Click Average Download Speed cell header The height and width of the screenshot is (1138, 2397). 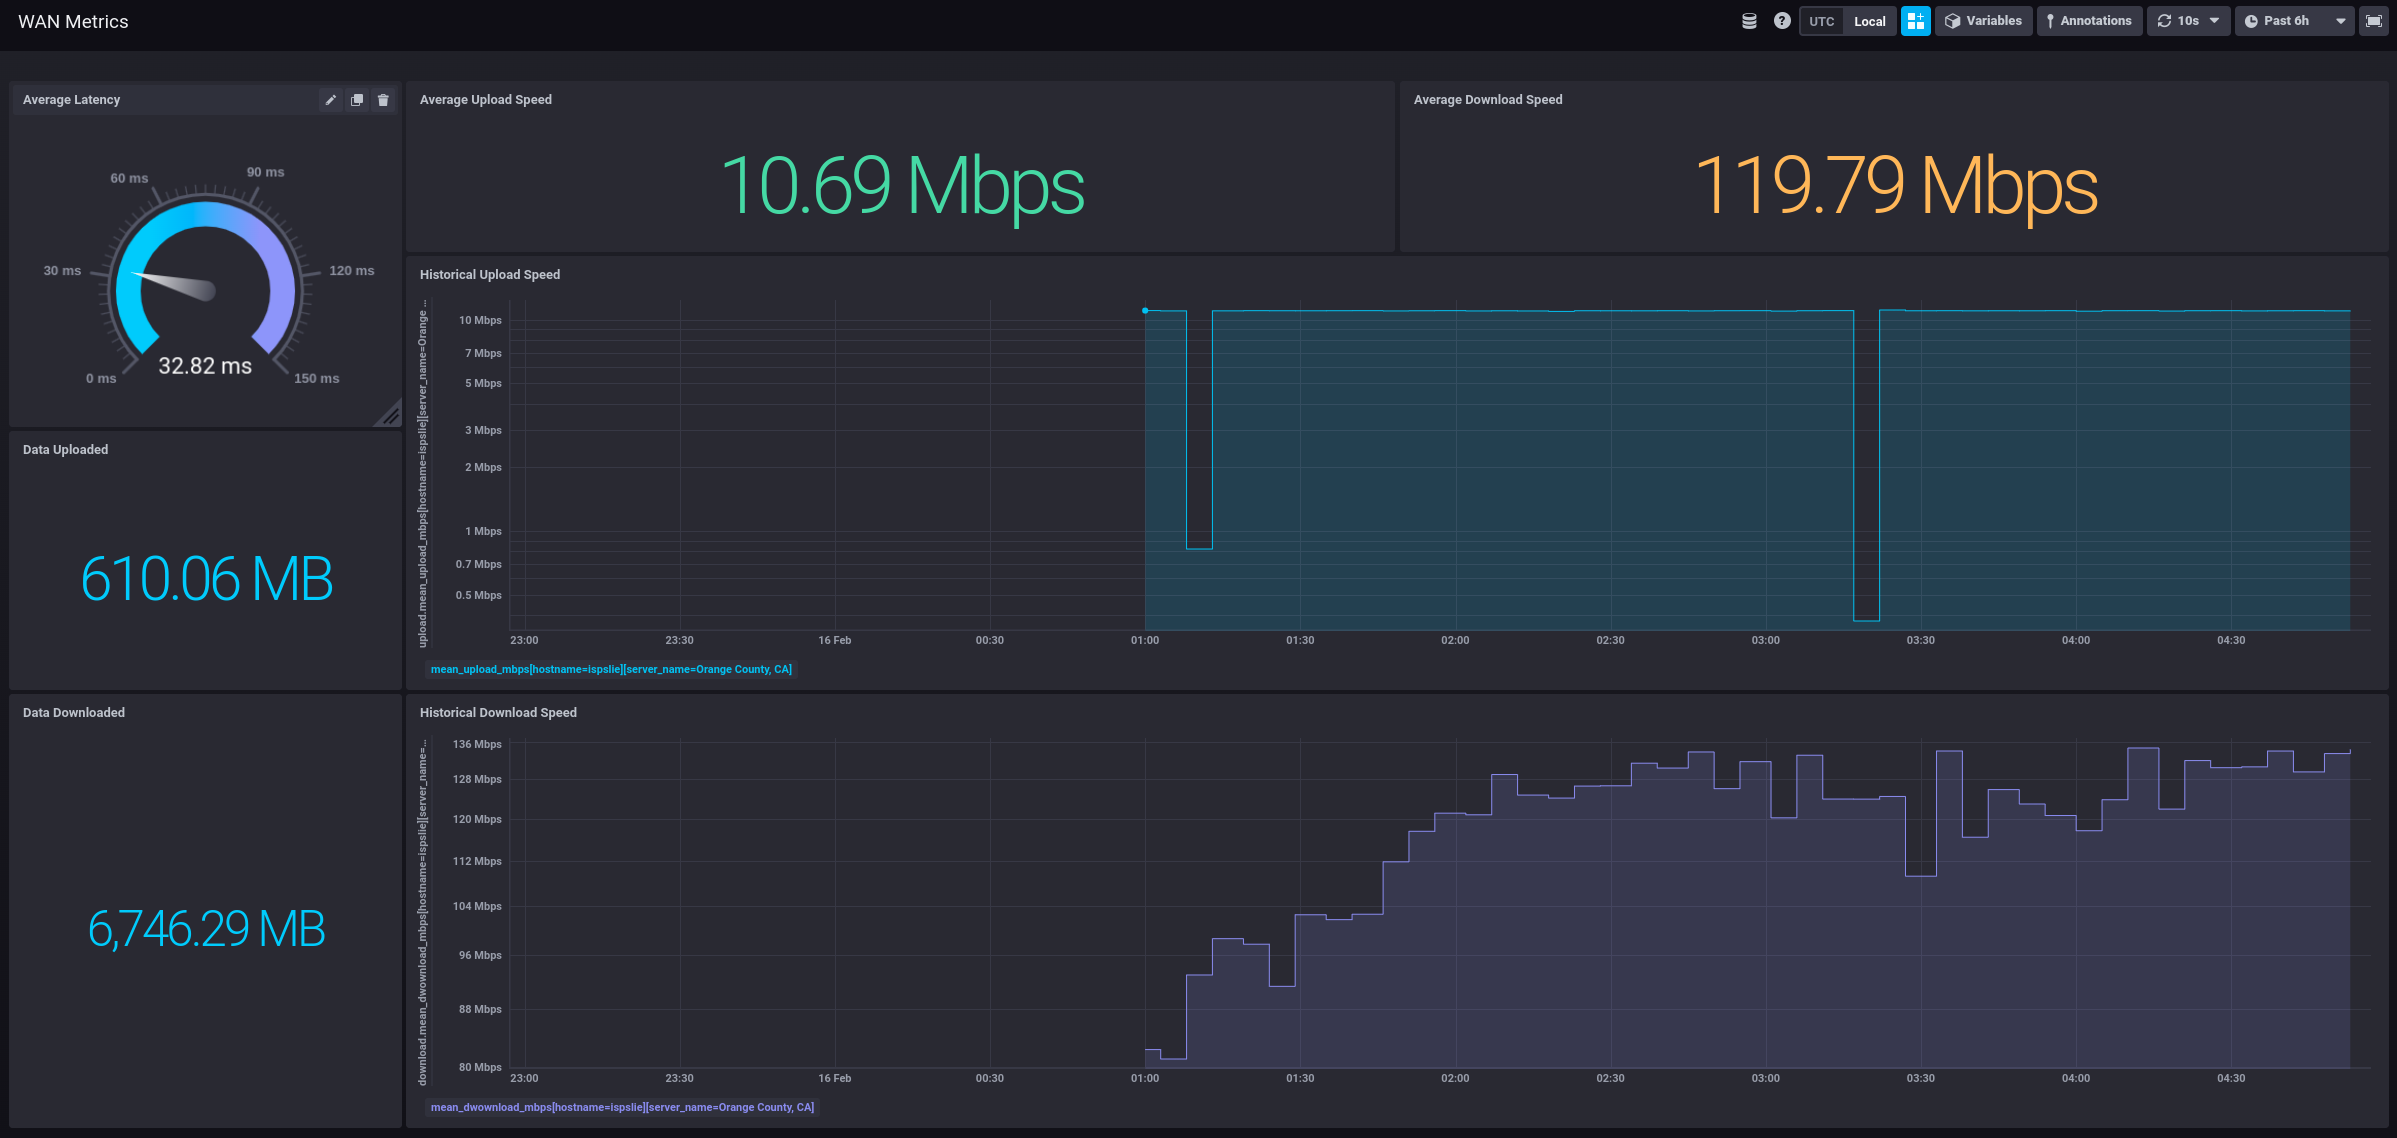pos(1487,100)
